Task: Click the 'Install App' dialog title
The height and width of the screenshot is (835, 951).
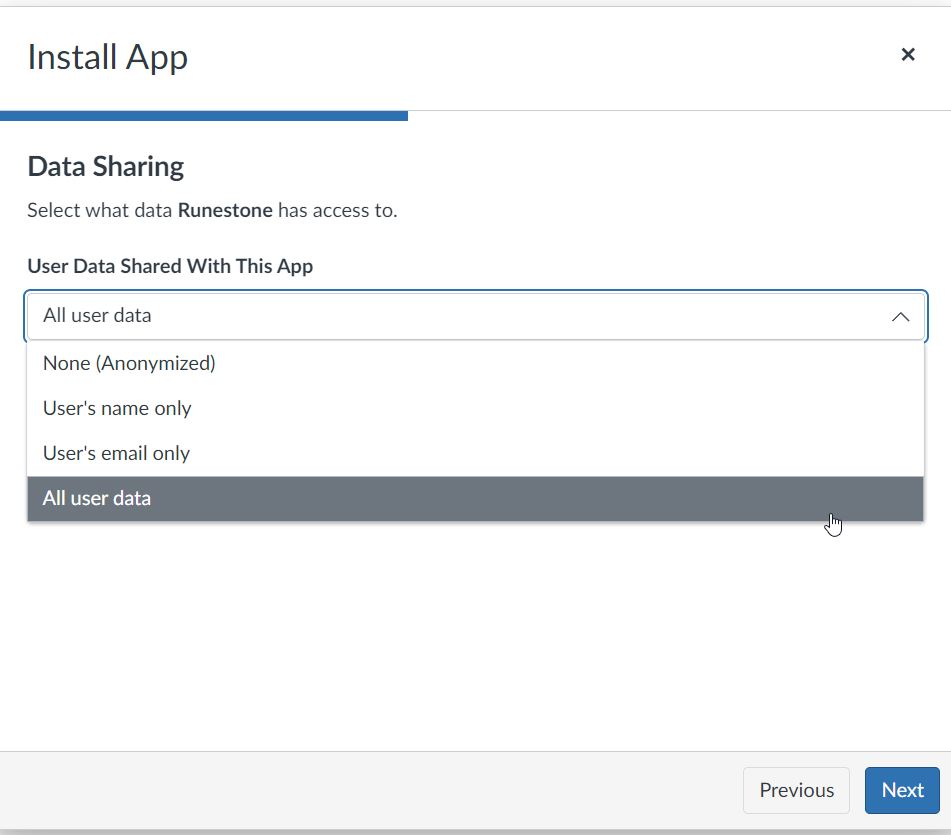Action: pyautogui.click(x=108, y=58)
